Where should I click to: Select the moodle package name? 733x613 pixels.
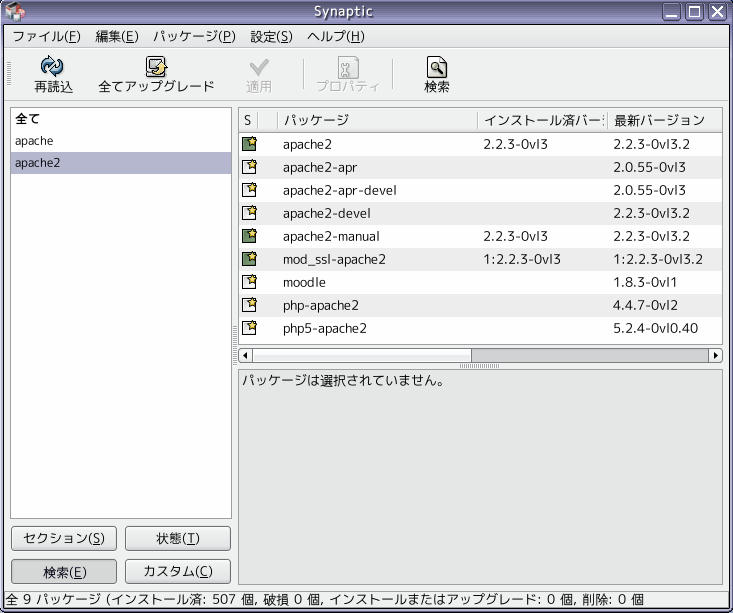click(x=304, y=282)
